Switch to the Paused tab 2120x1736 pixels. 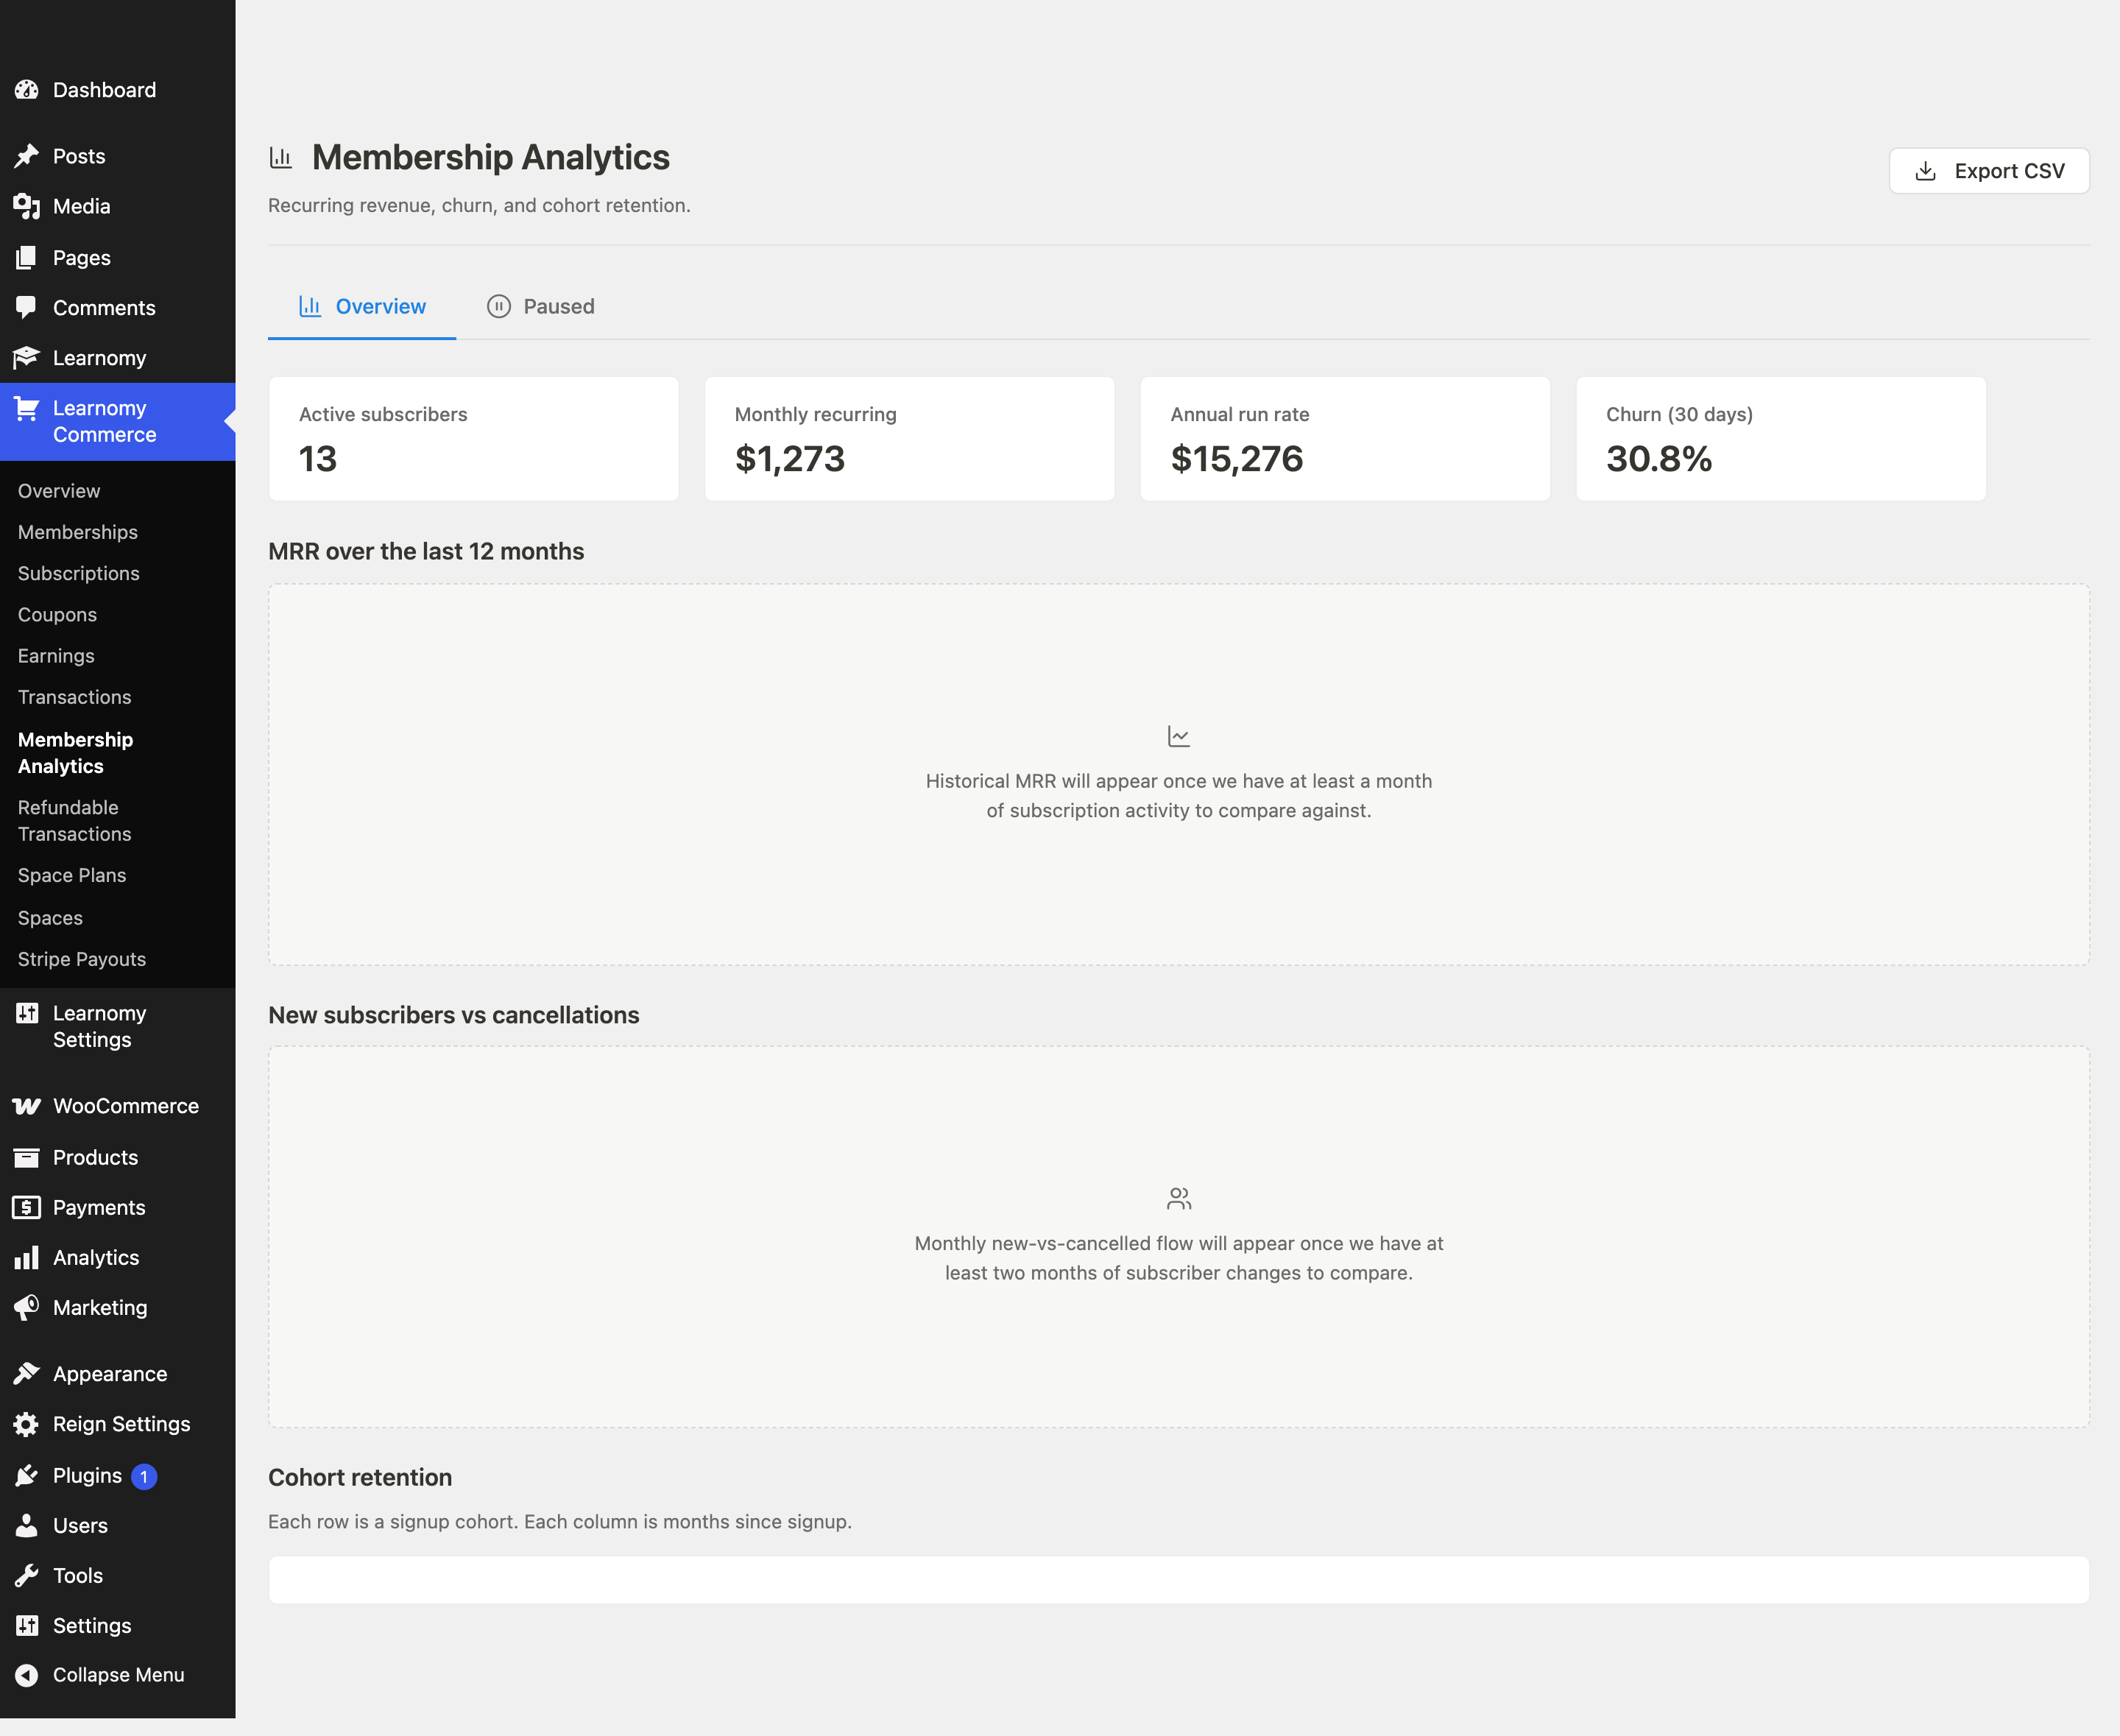point(540,306)
